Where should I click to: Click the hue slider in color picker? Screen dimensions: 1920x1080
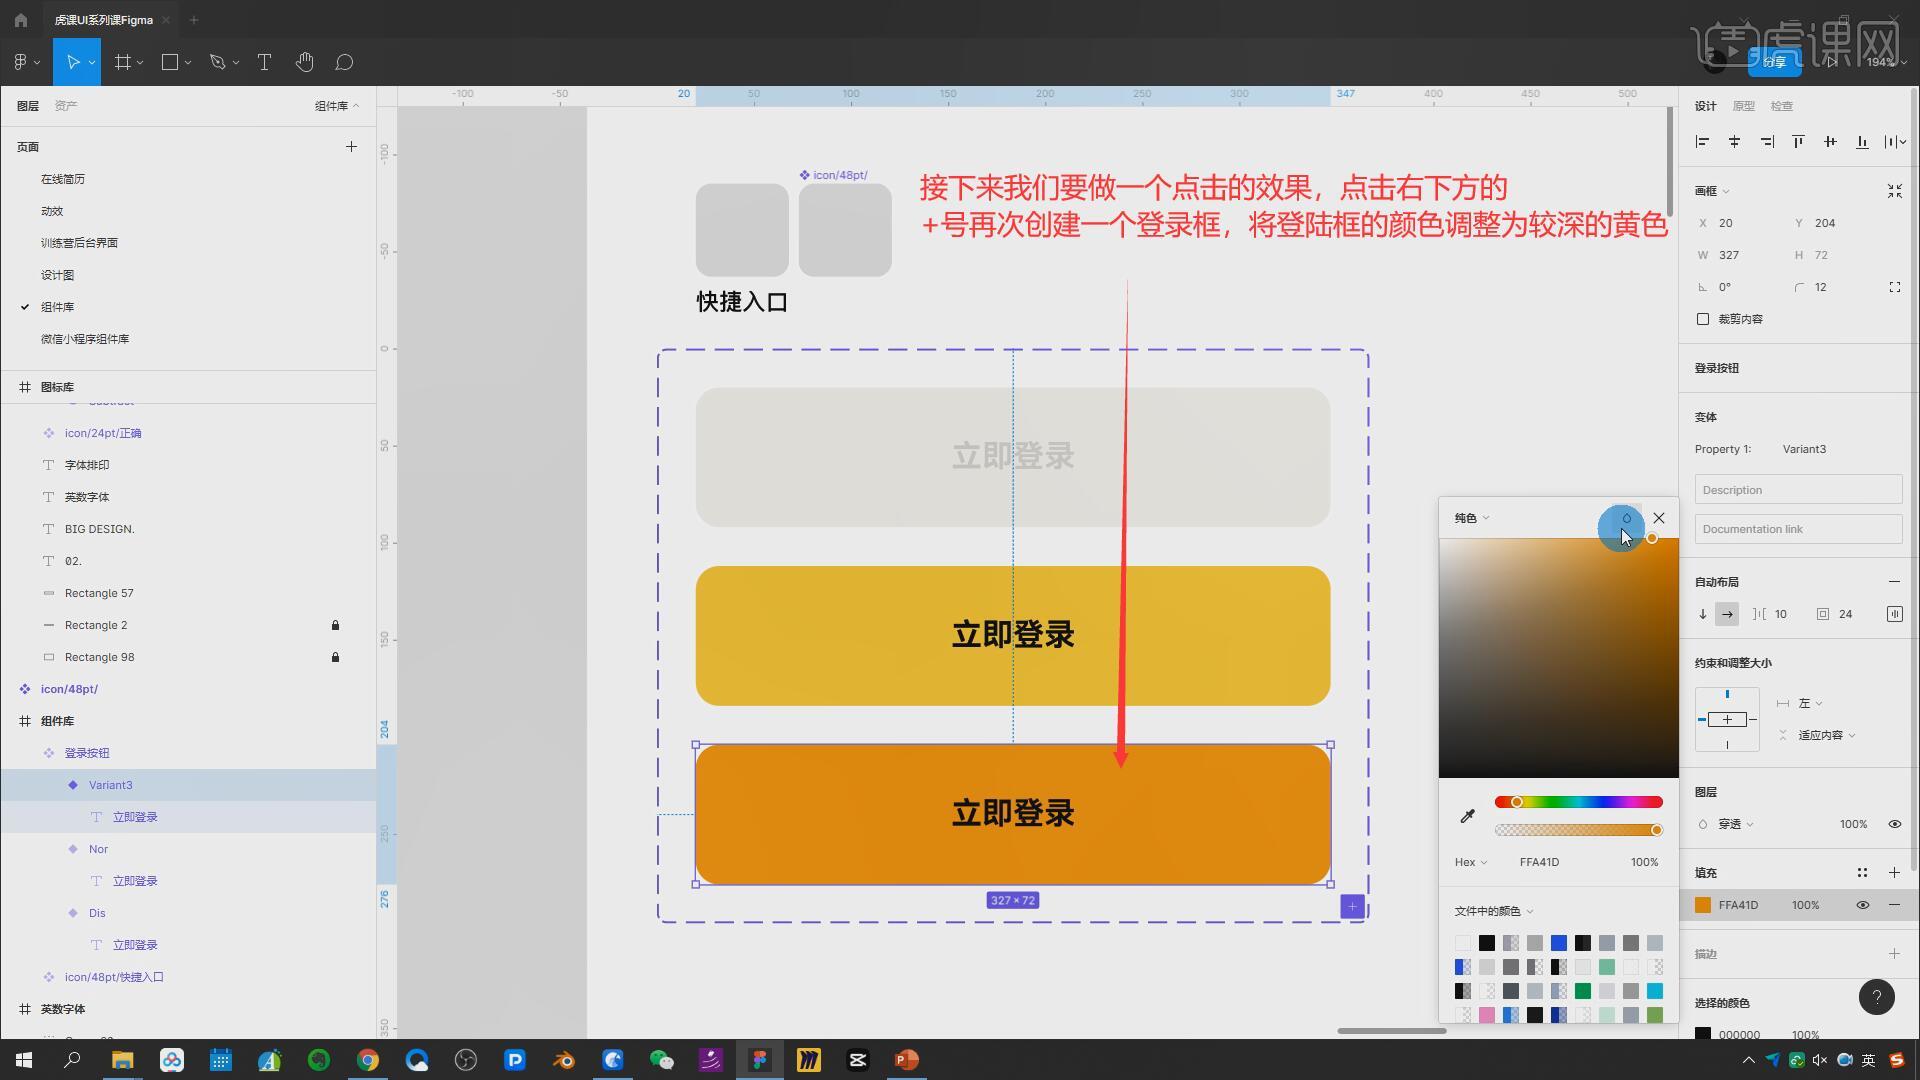click(x=1578, y=802)
